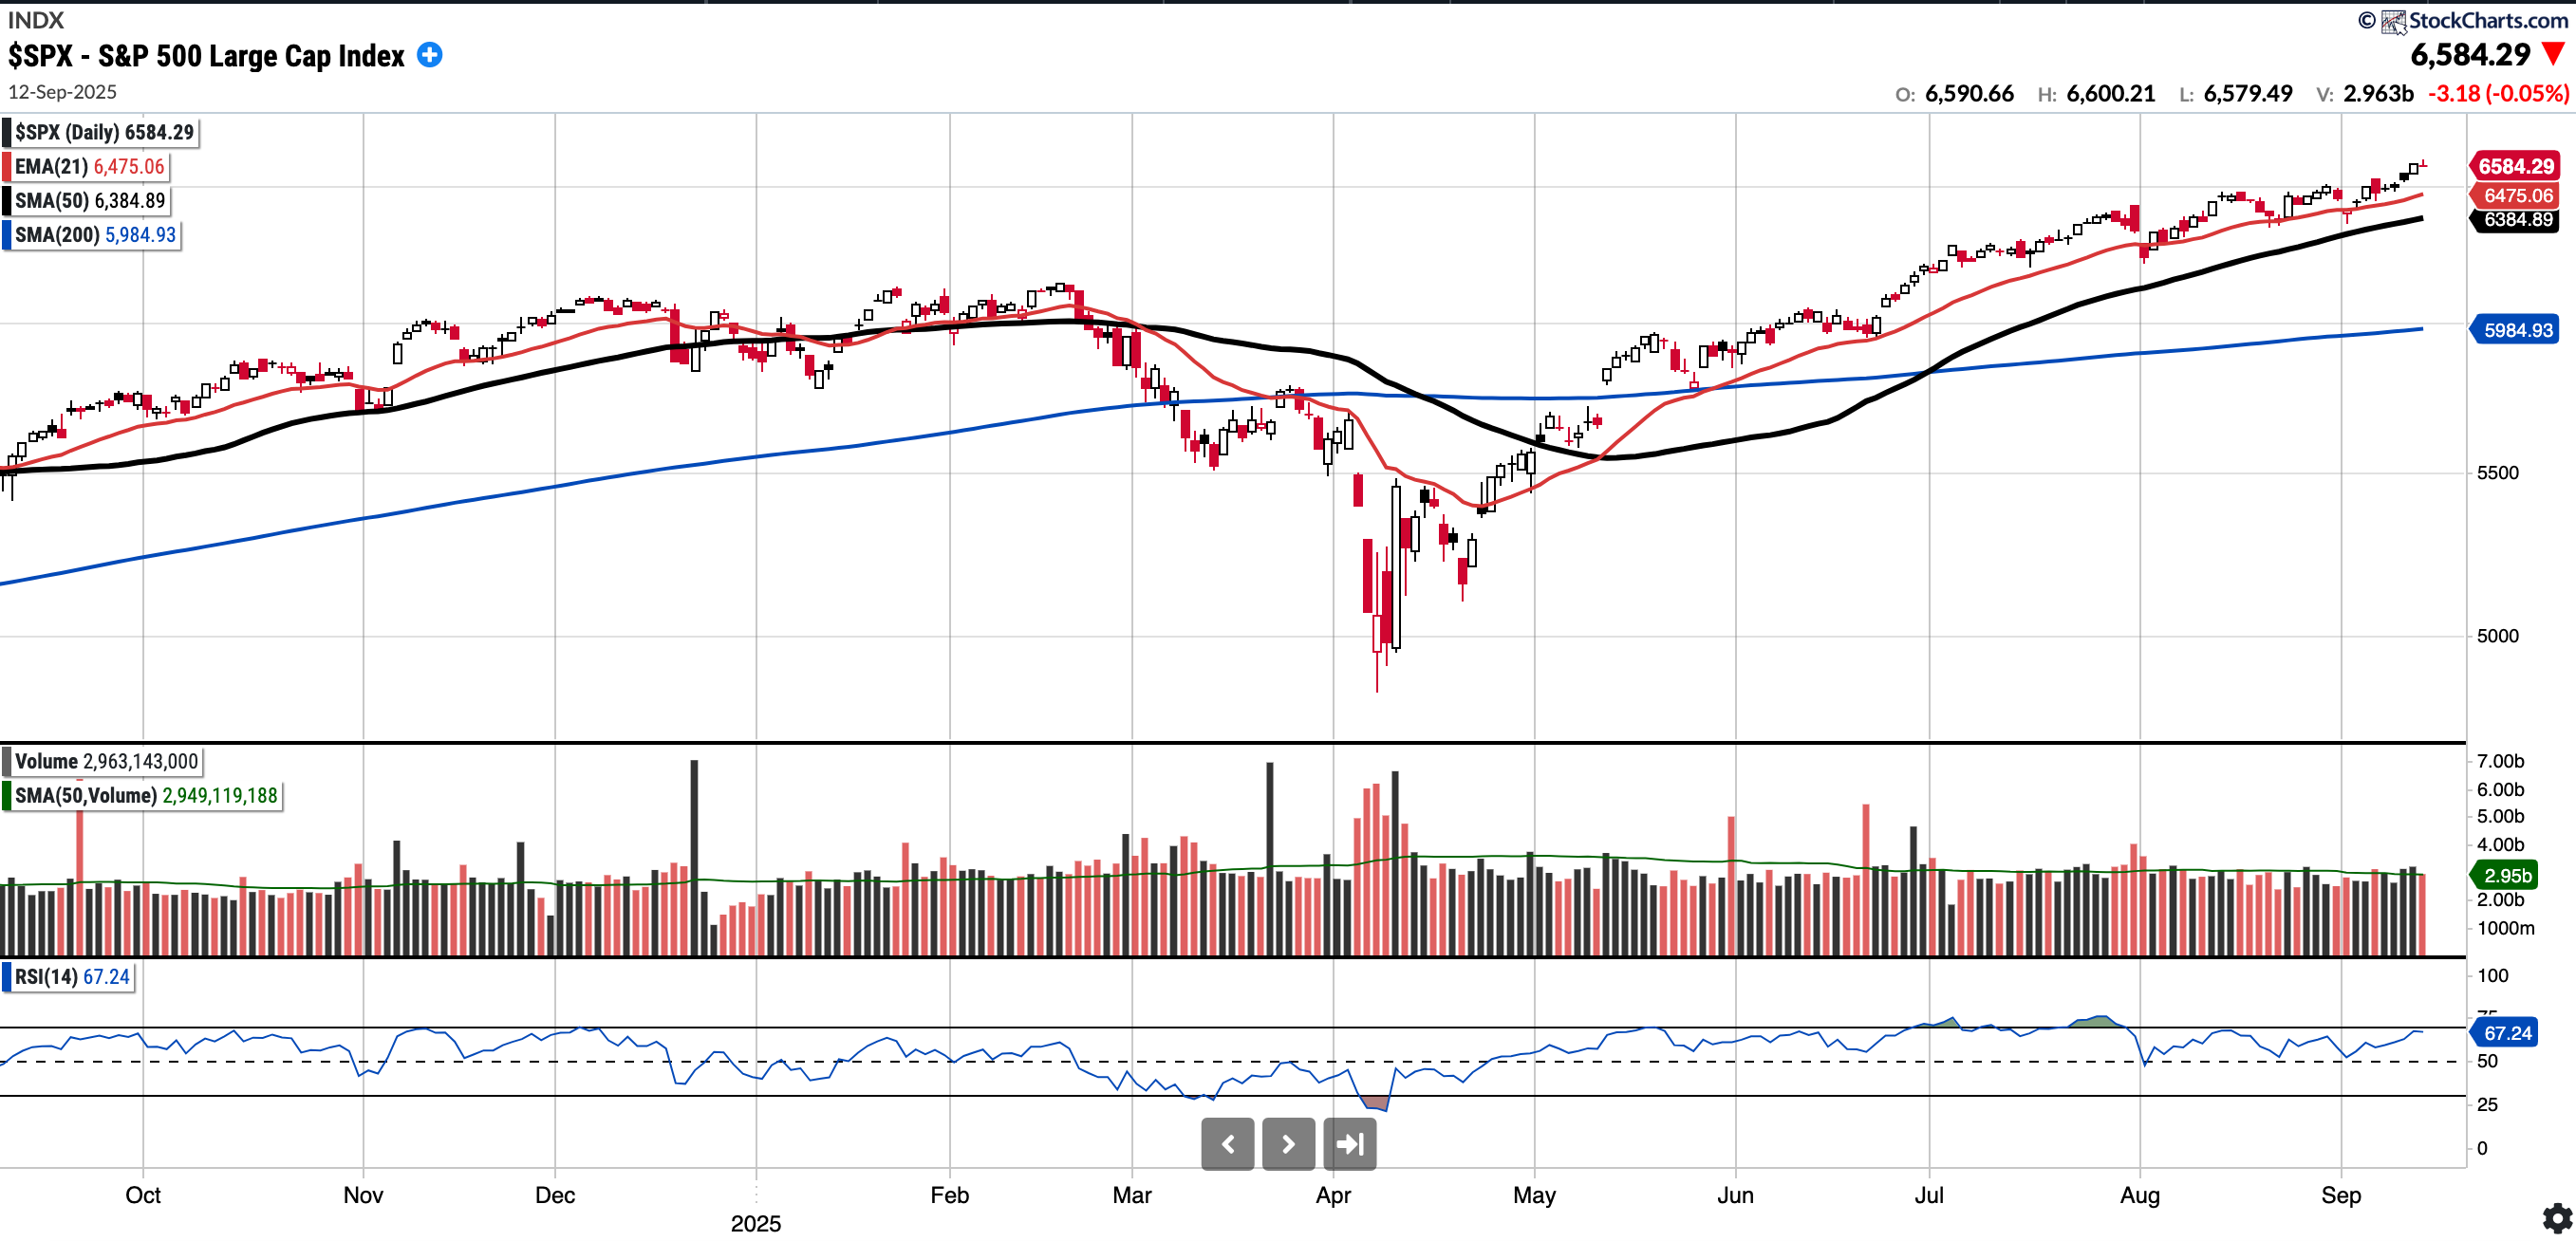Click the previous period left arrow button

tap(1227, 1143)
